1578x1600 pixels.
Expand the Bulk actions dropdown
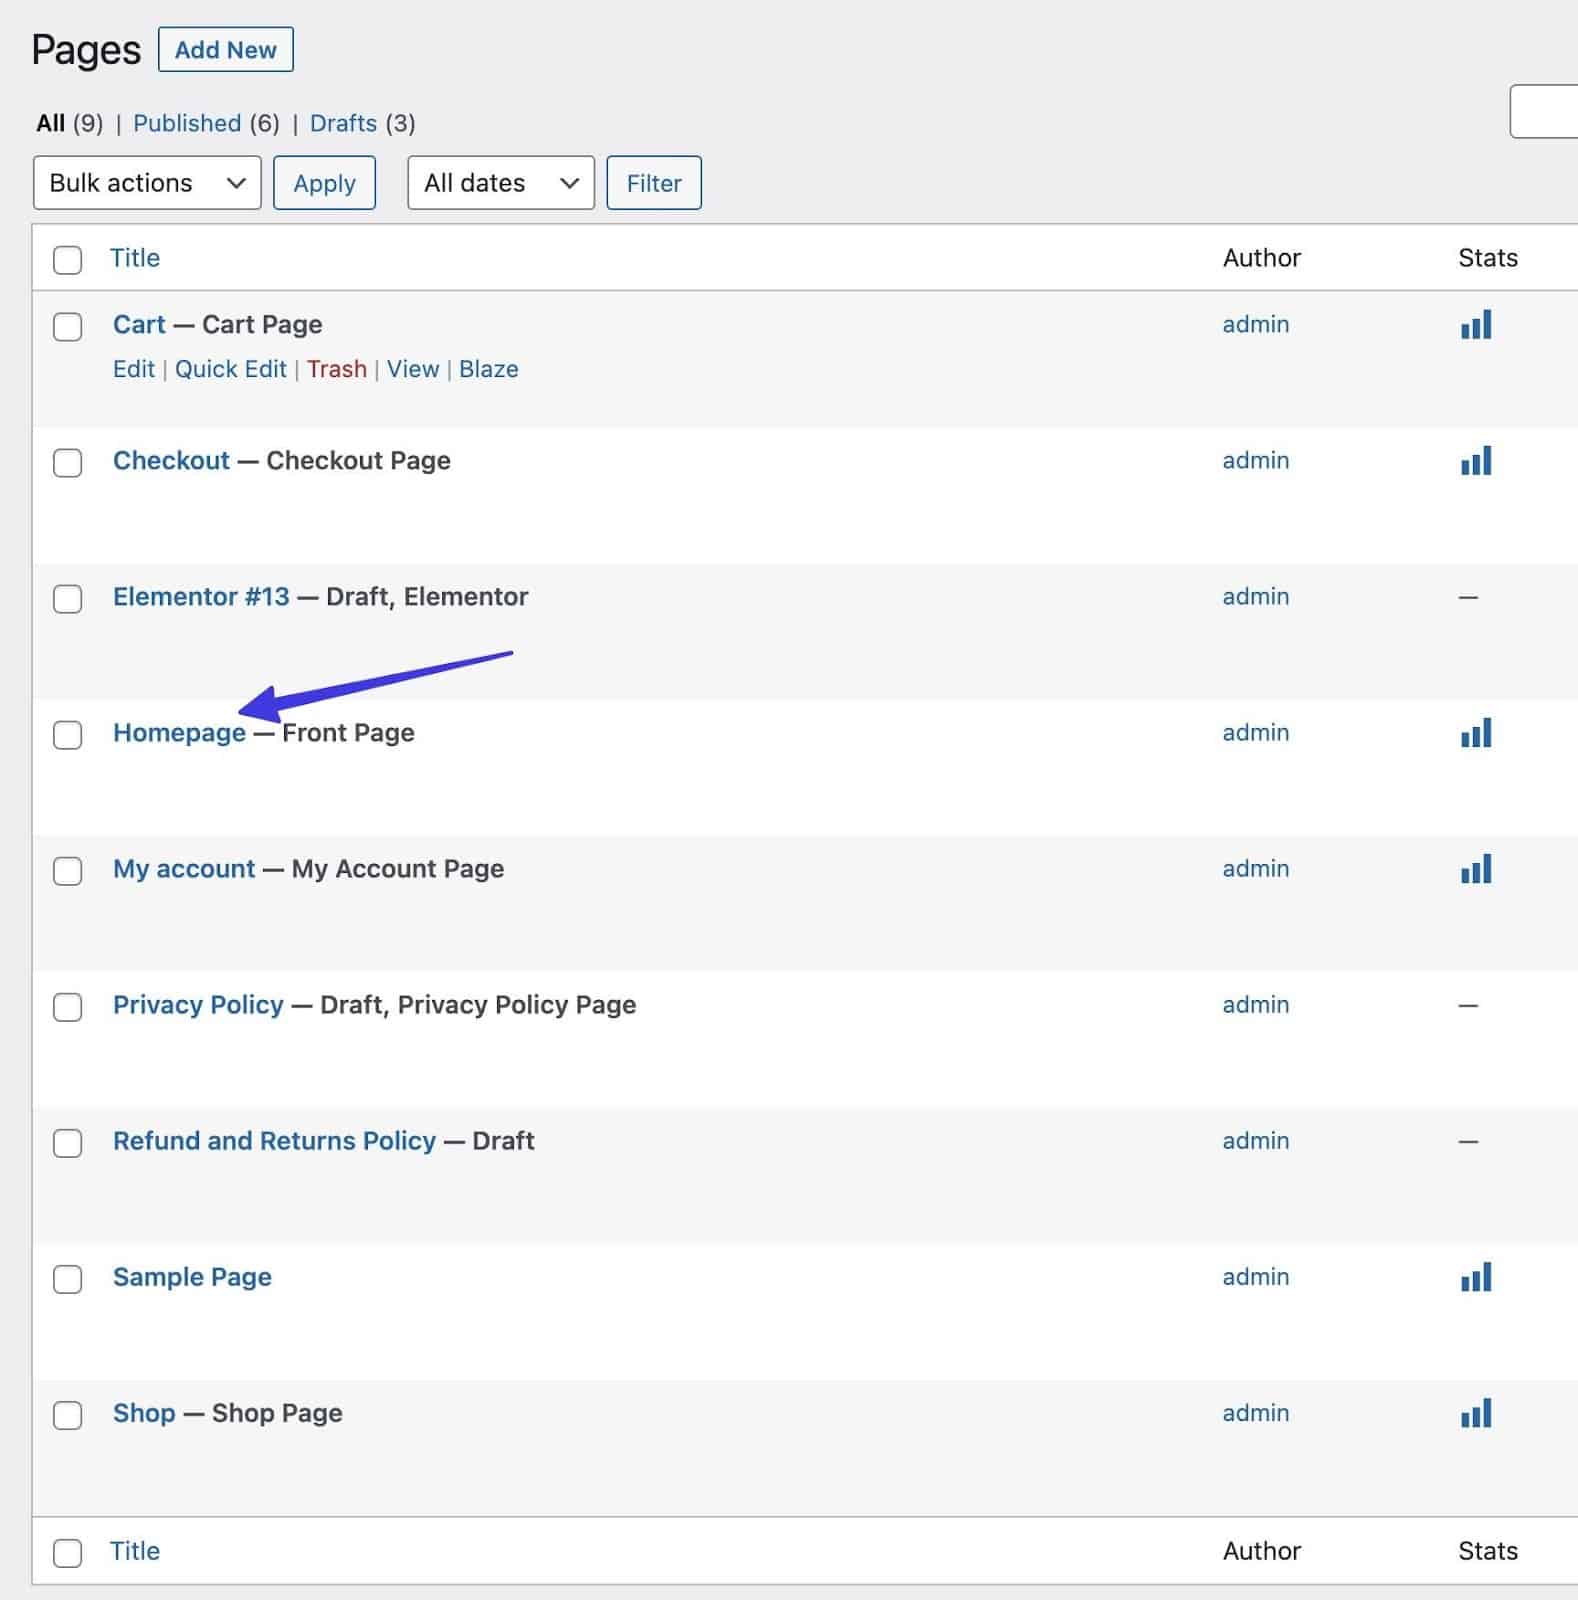coord(147,183)
